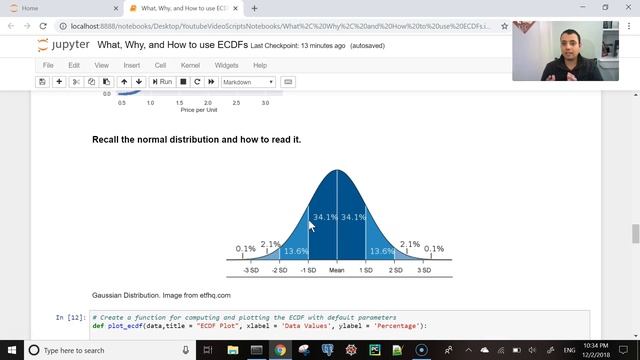
Task: Open the battery status tray icon
Action: pos(516,350)
